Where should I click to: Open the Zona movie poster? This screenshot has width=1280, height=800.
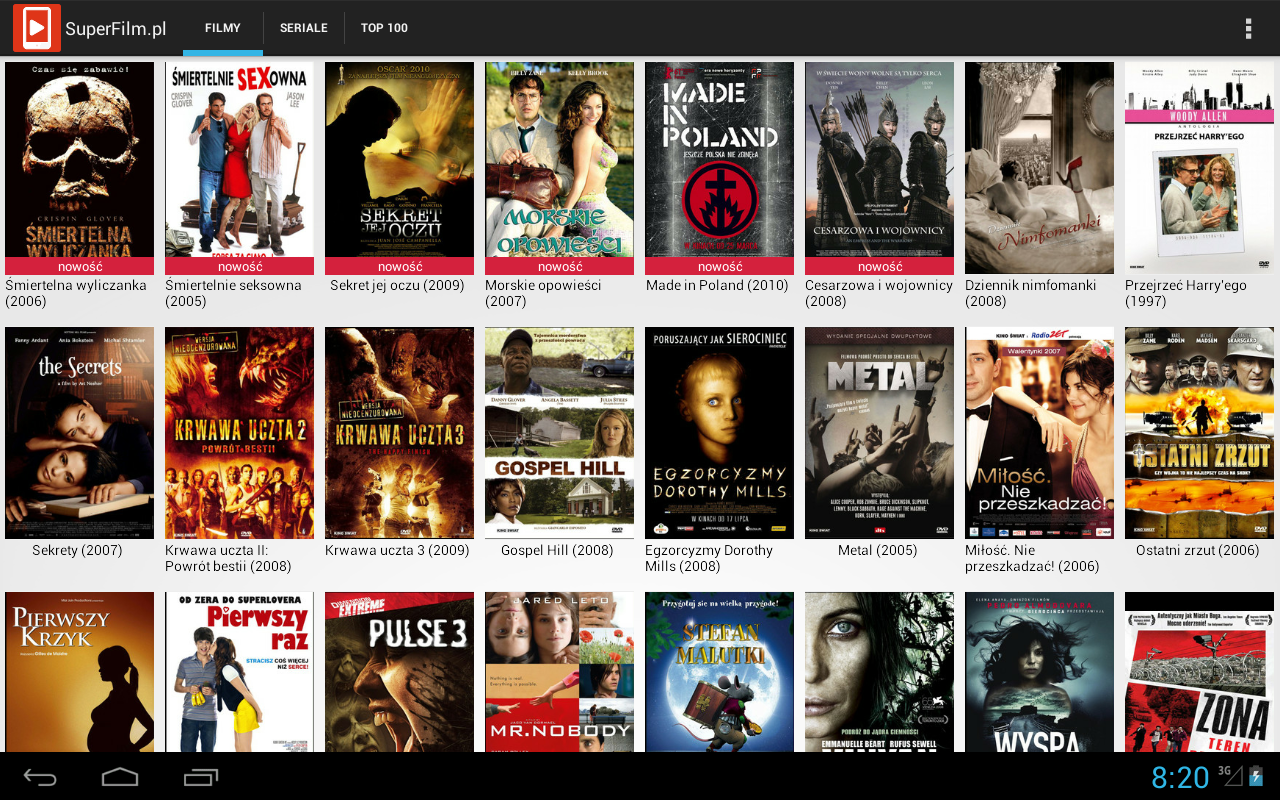(x=1200, y=672)
